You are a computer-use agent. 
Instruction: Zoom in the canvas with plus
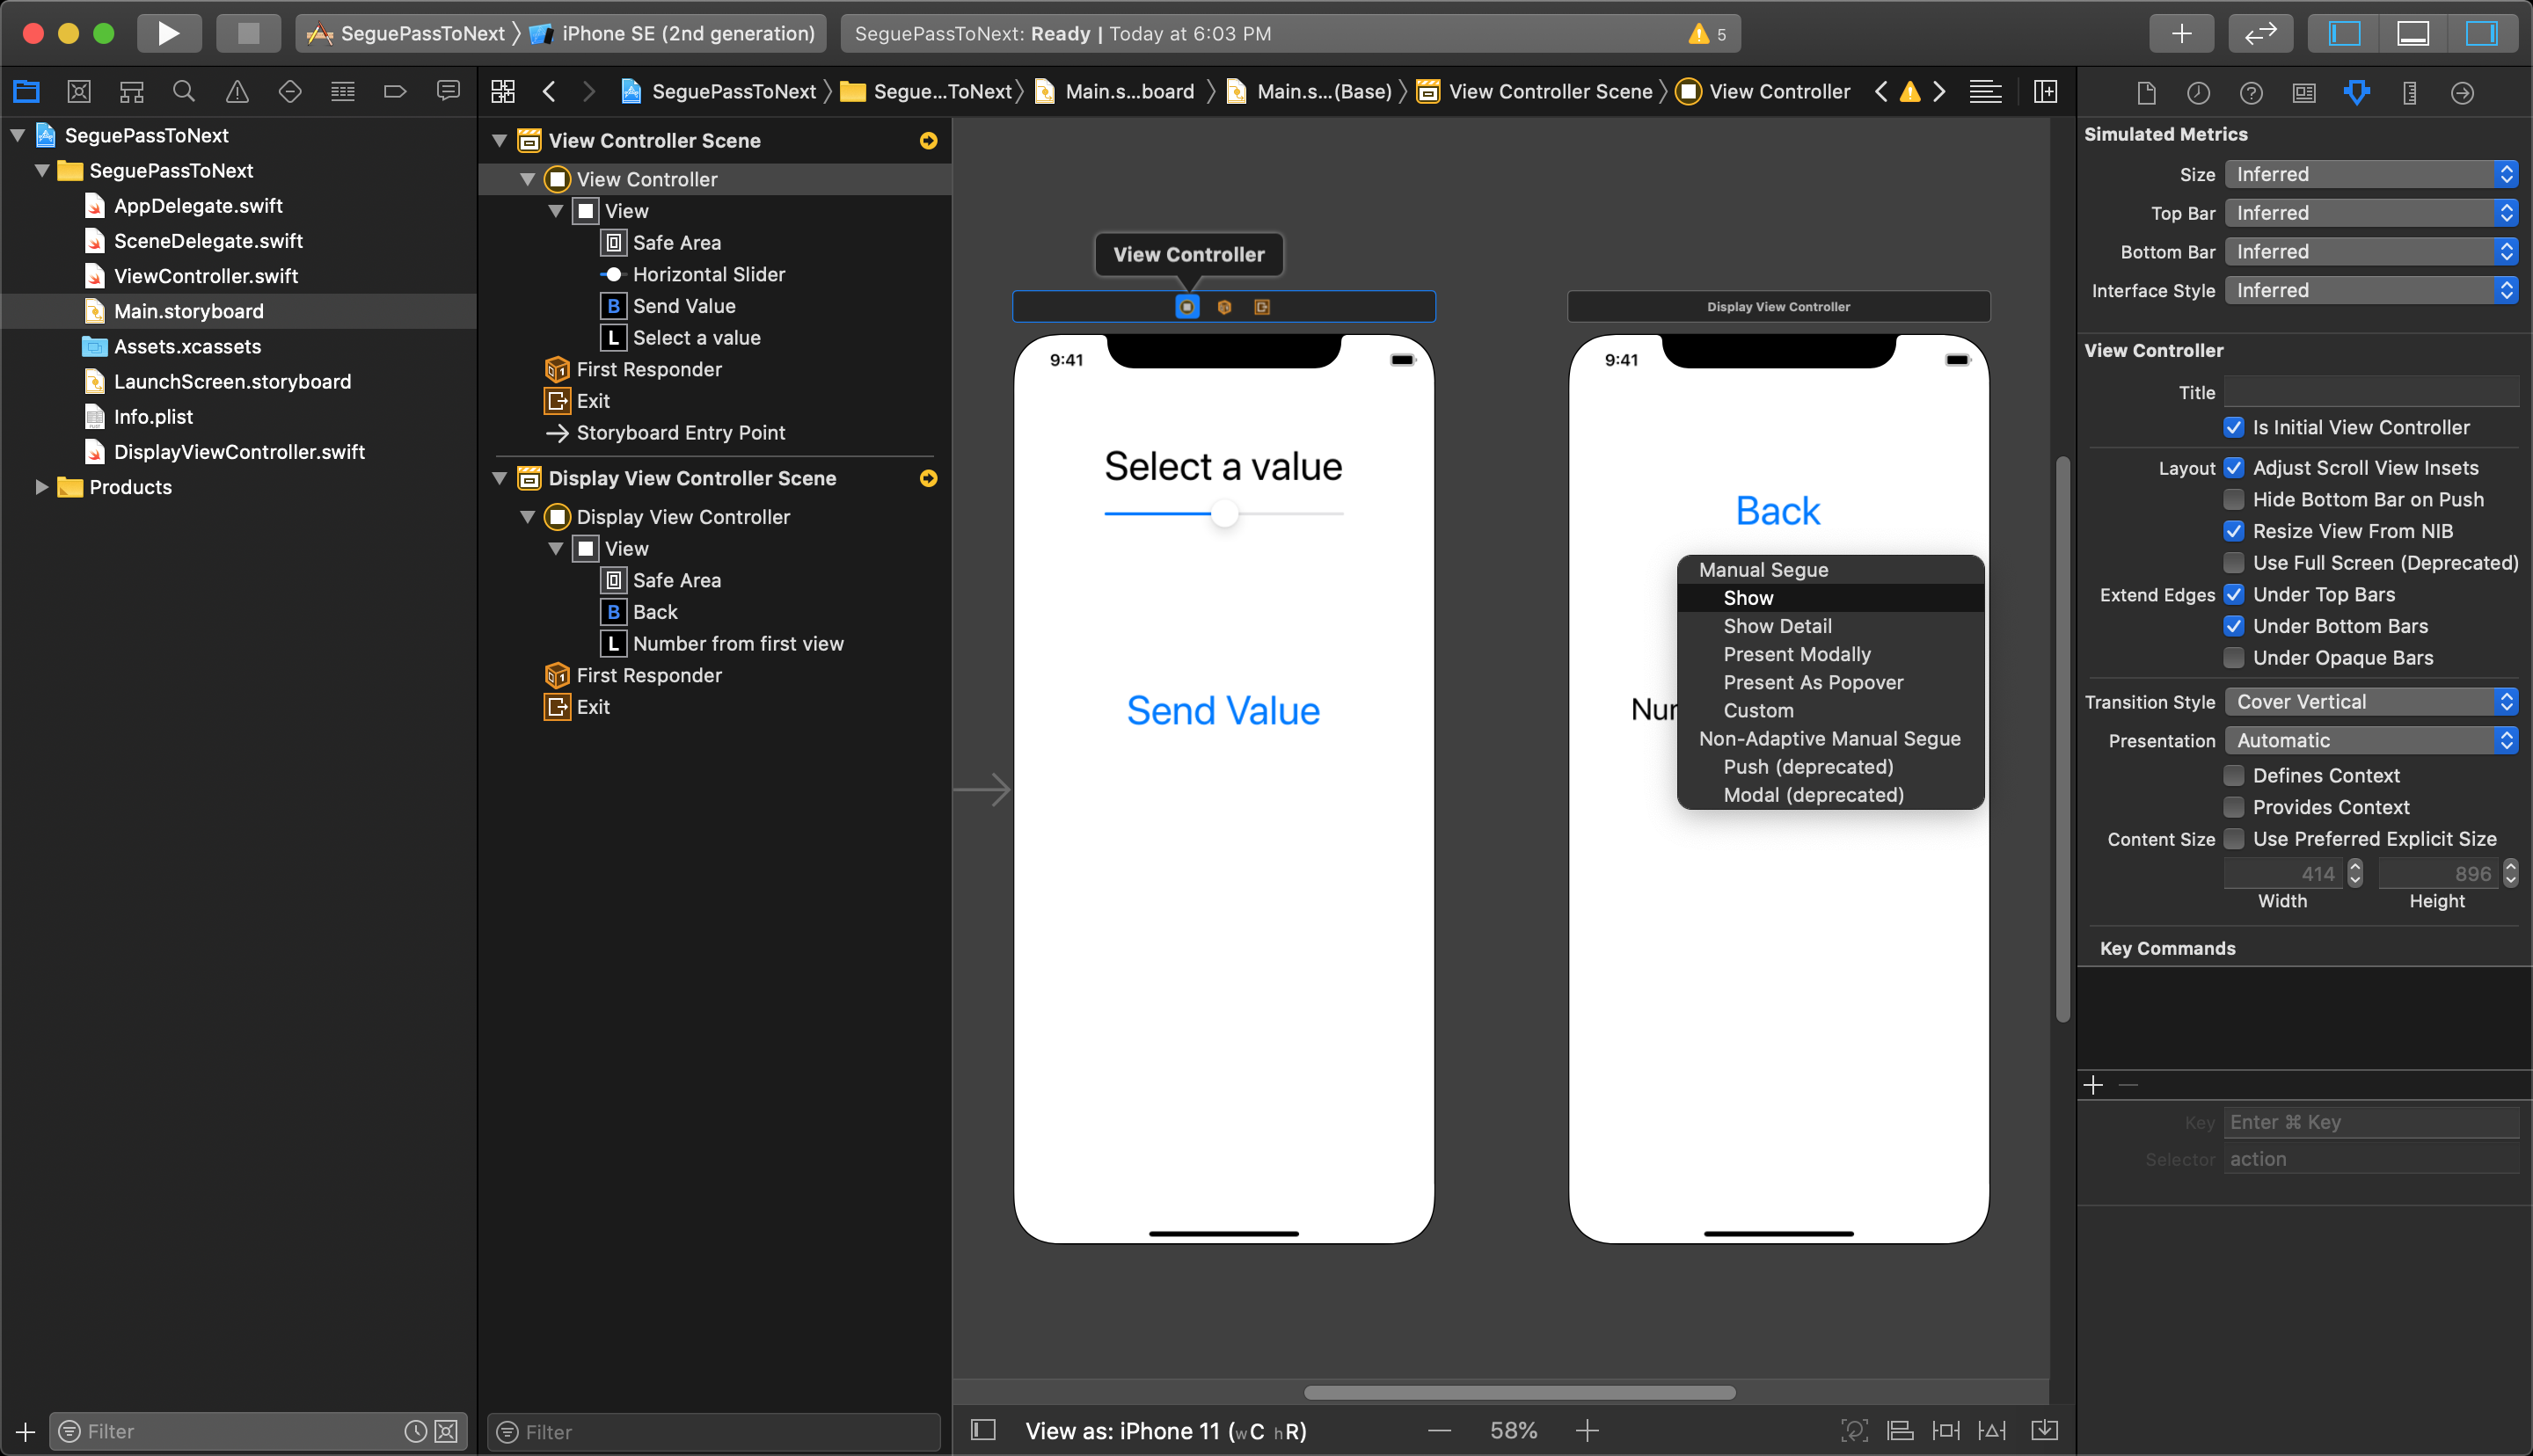[x=1587, y=1431]
